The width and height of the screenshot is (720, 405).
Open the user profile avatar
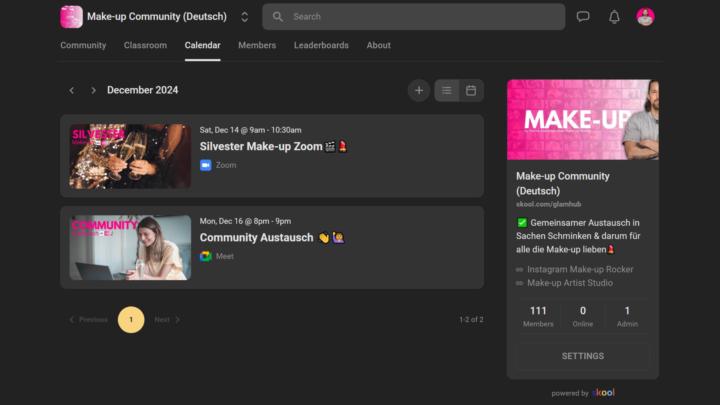point(645,17)
